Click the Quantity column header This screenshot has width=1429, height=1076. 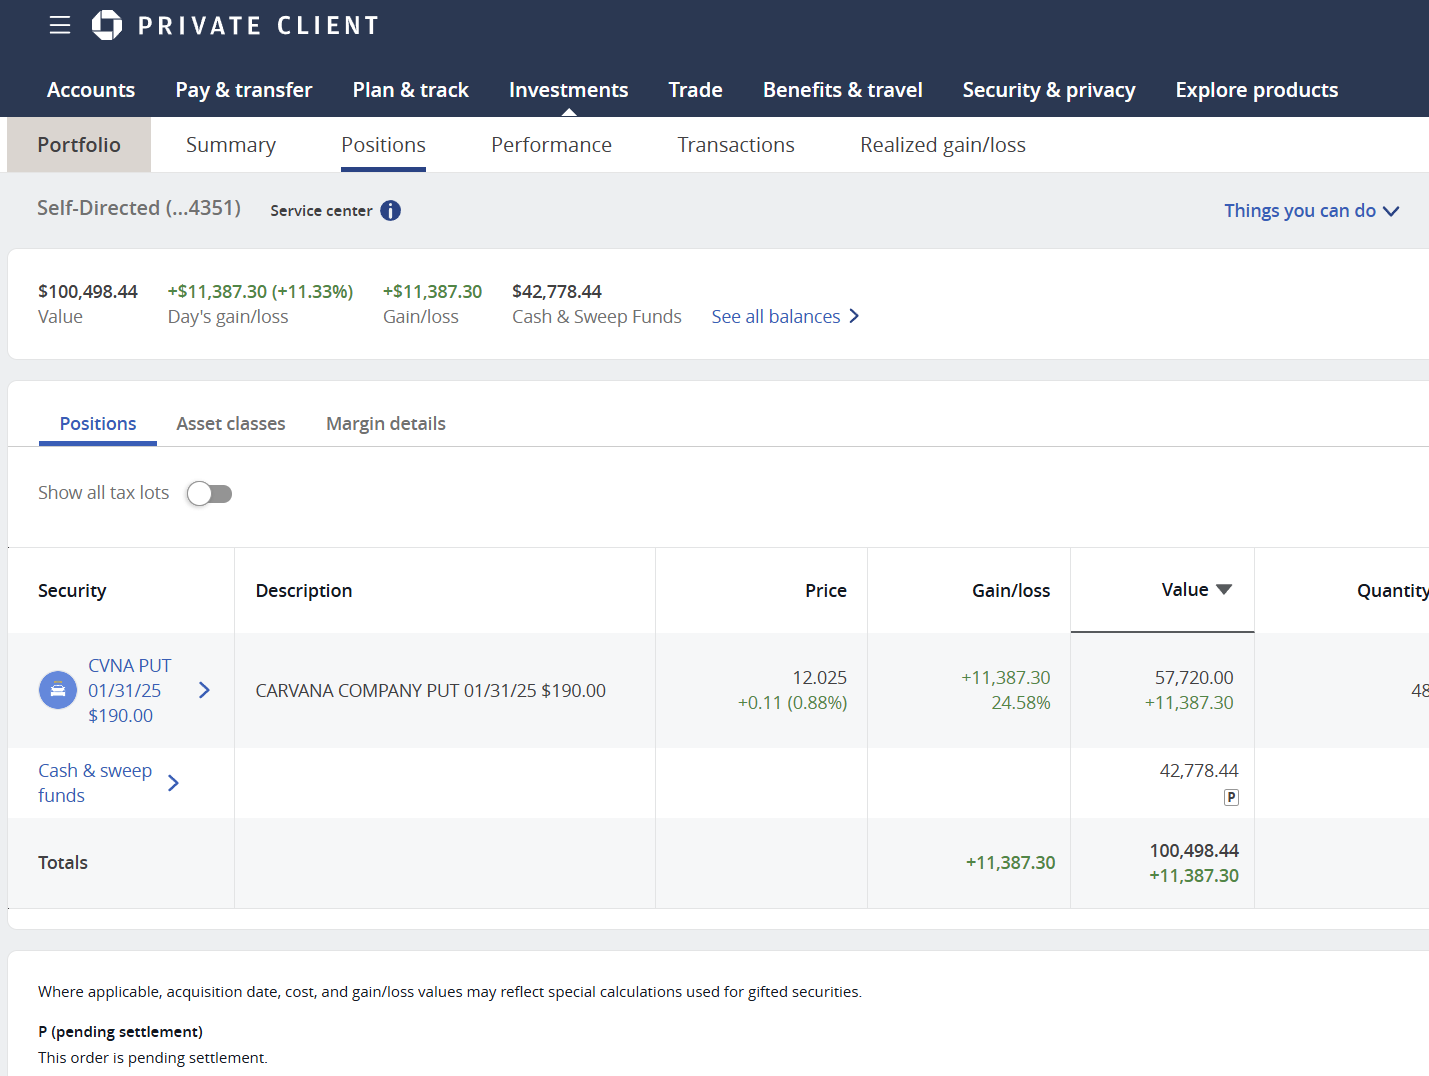(x=1393, y=591)
